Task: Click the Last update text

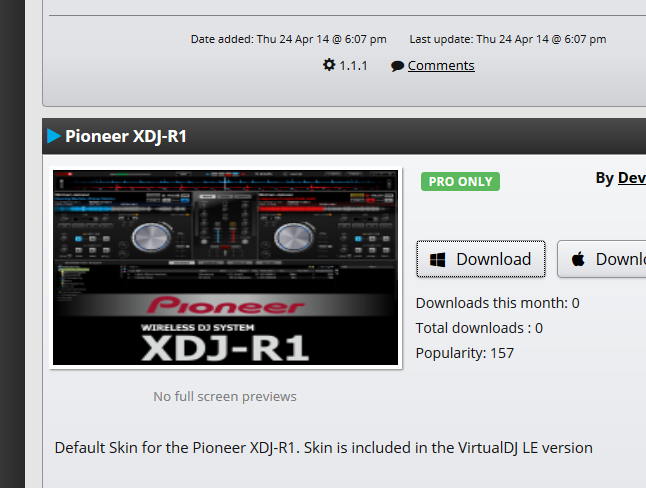Action: tap(508, 39)
